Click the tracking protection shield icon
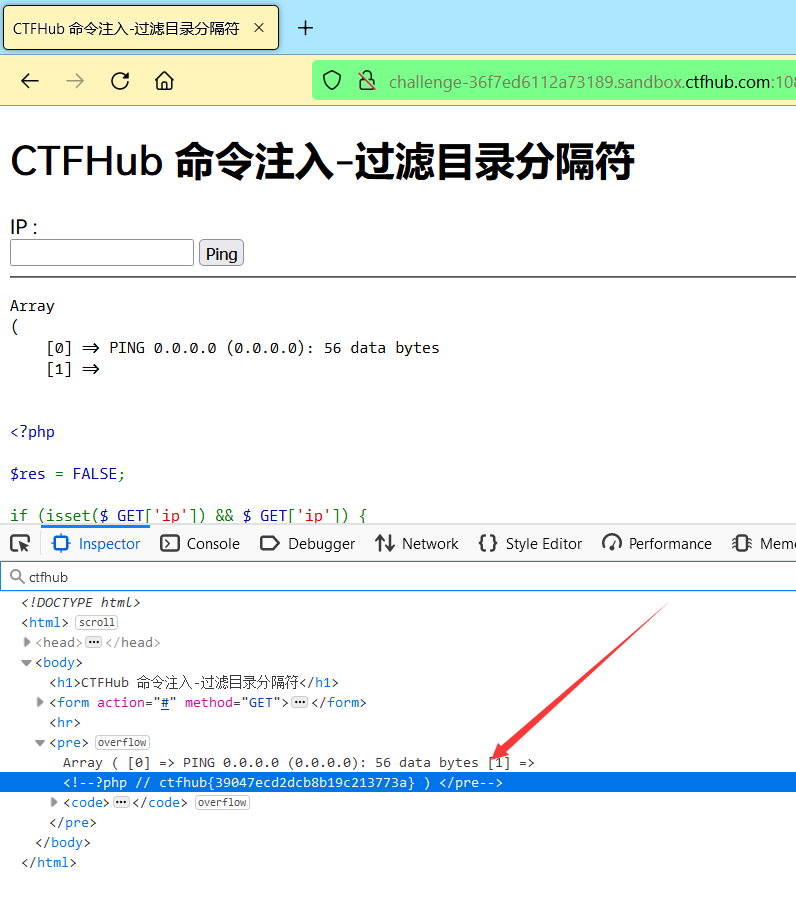The width and height of the screenshot is (796, 900). click(332, 81)
